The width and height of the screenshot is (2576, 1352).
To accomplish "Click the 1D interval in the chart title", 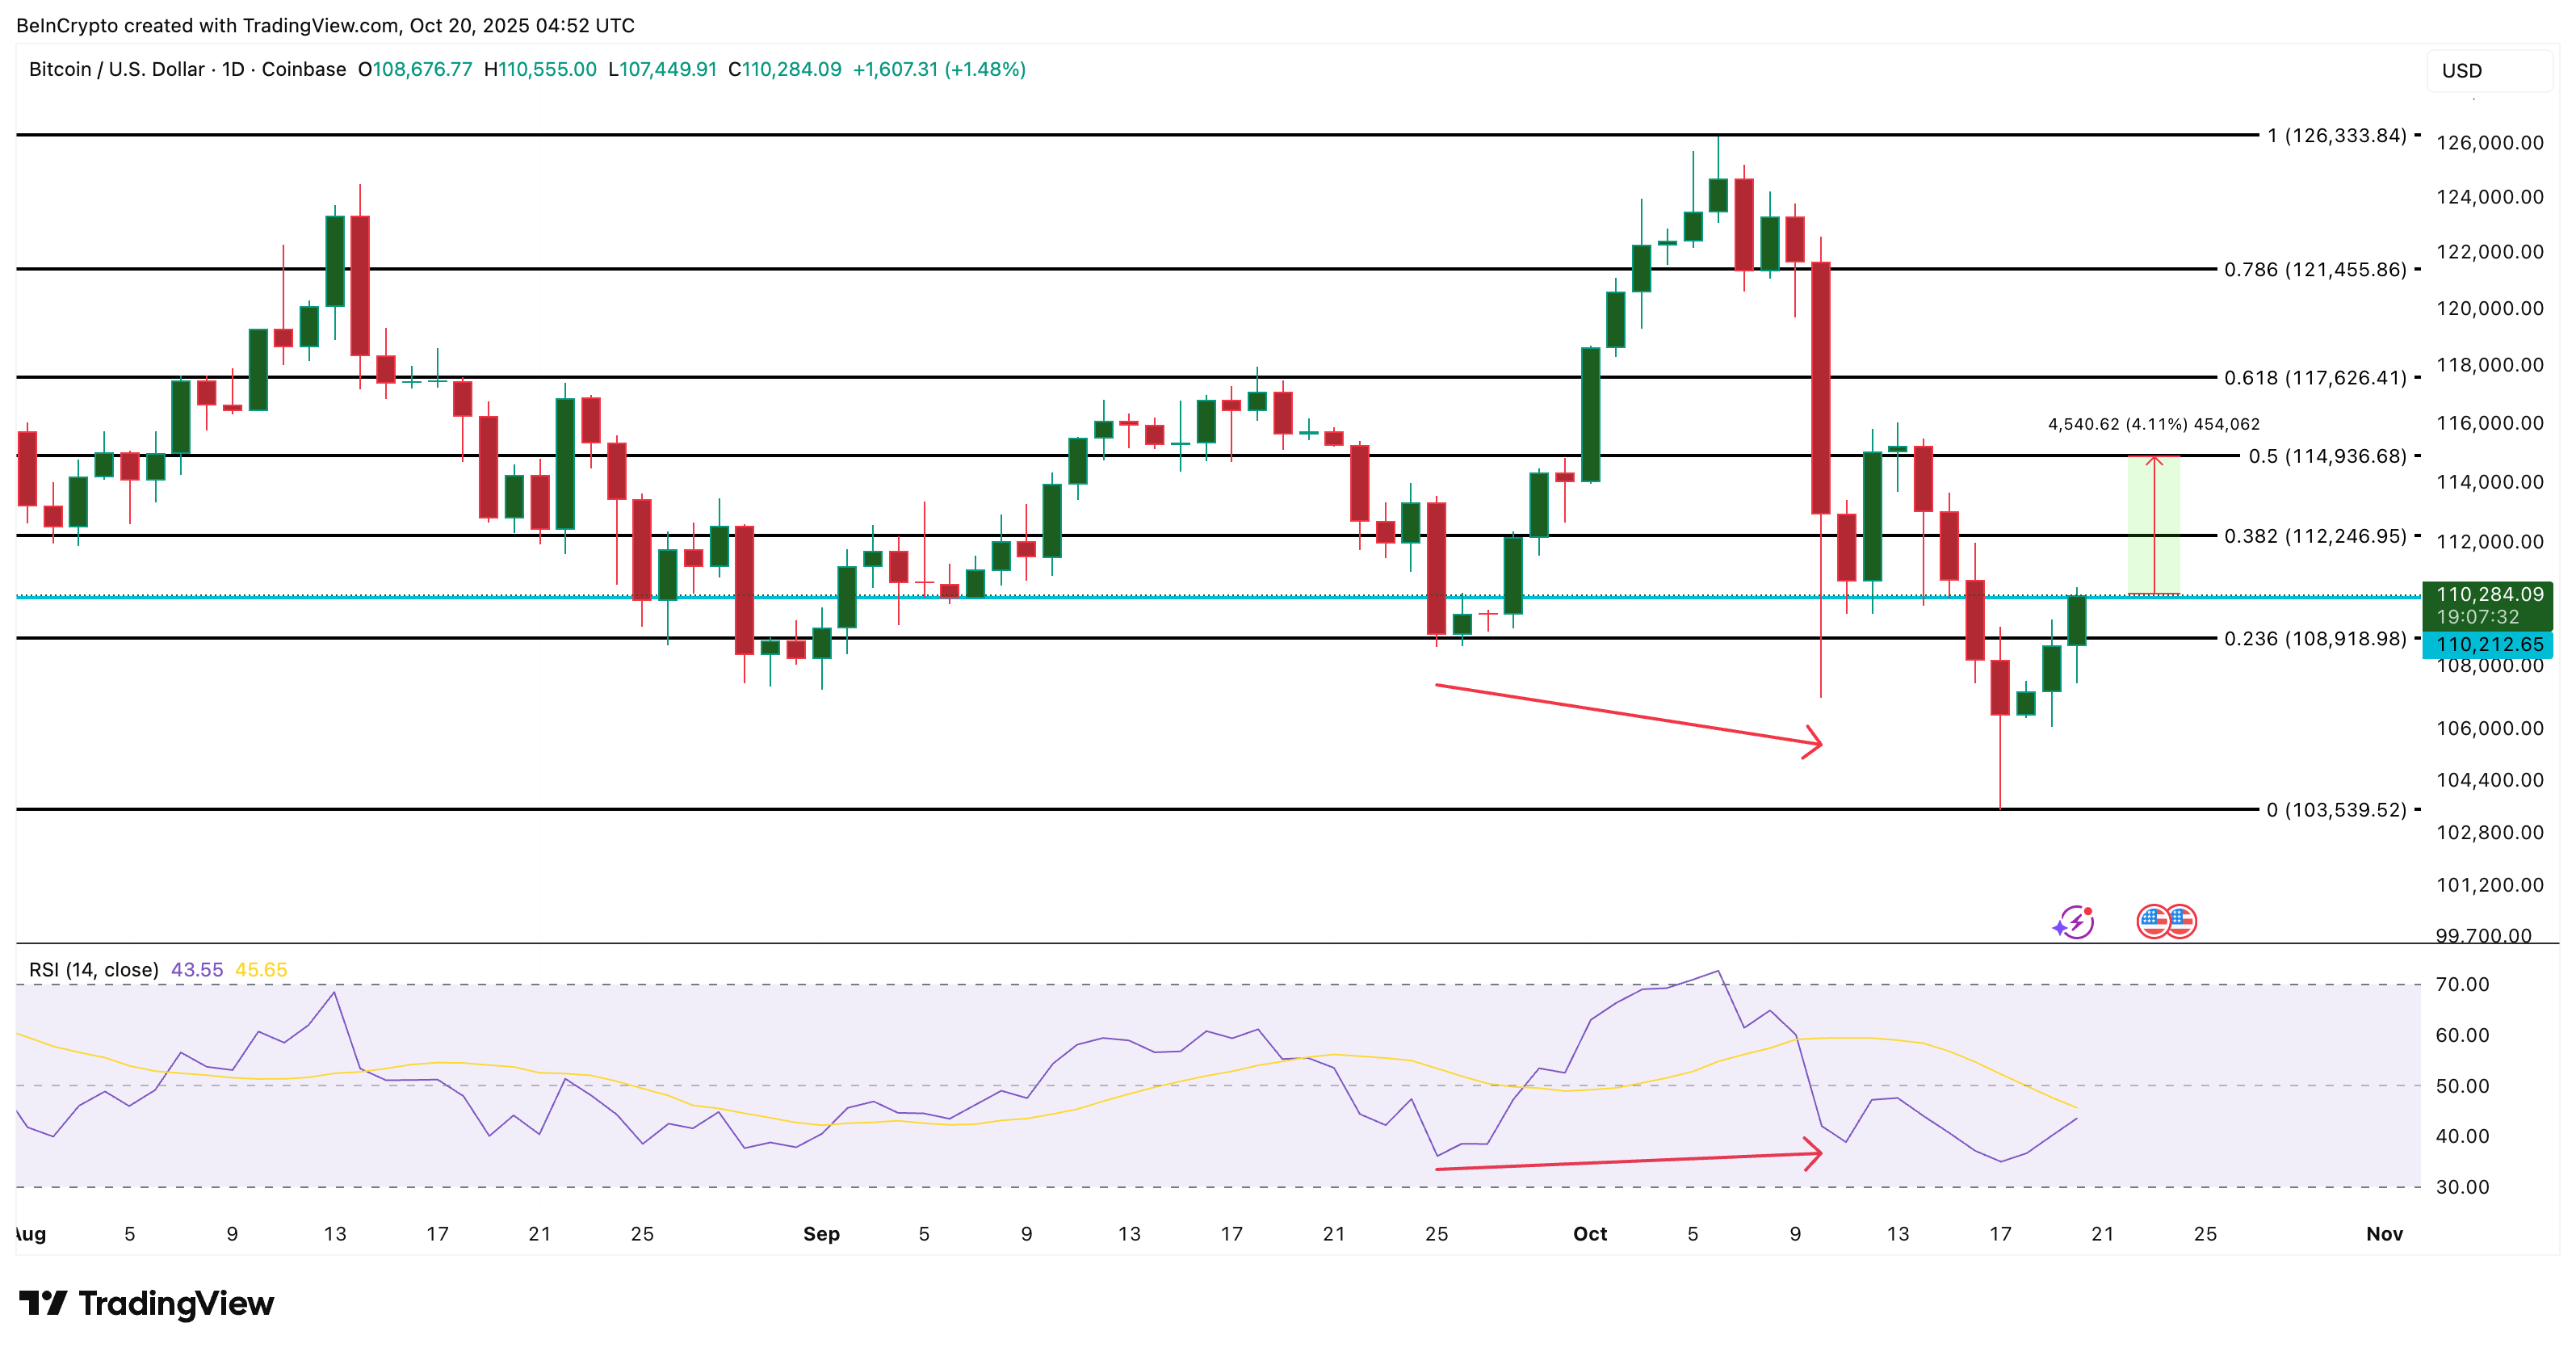I will pyautogui.click(x=233, y=70).
